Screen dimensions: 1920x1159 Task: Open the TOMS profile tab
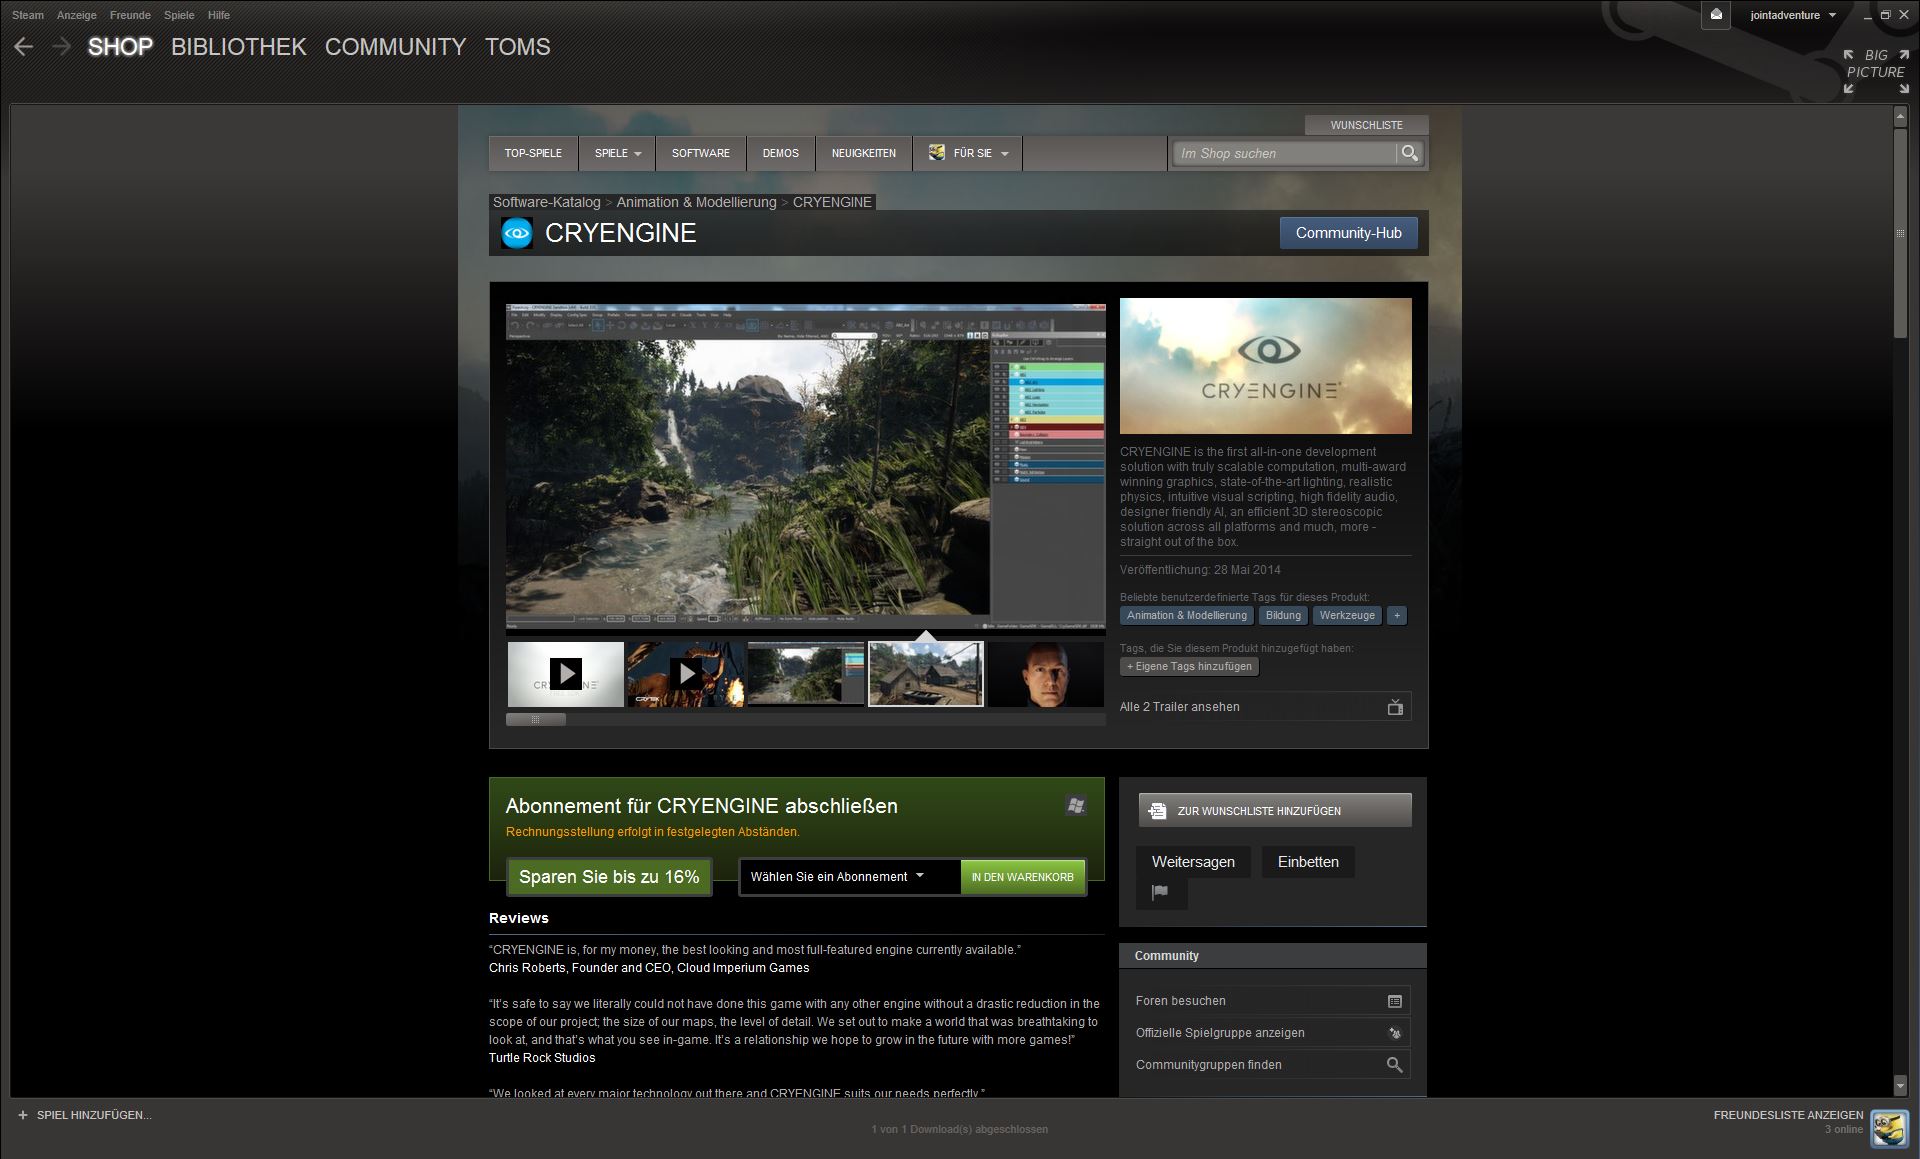(x=518, y=47)
